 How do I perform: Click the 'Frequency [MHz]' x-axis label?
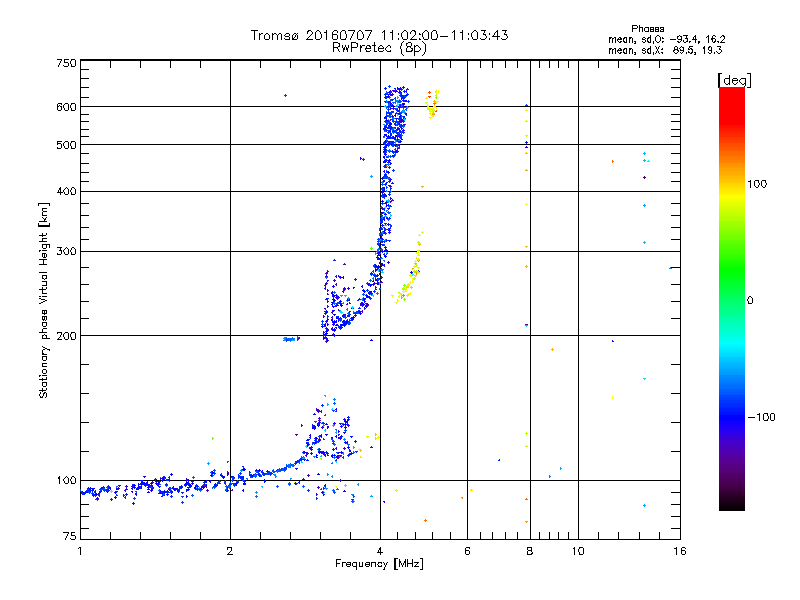tap(379, 564)
